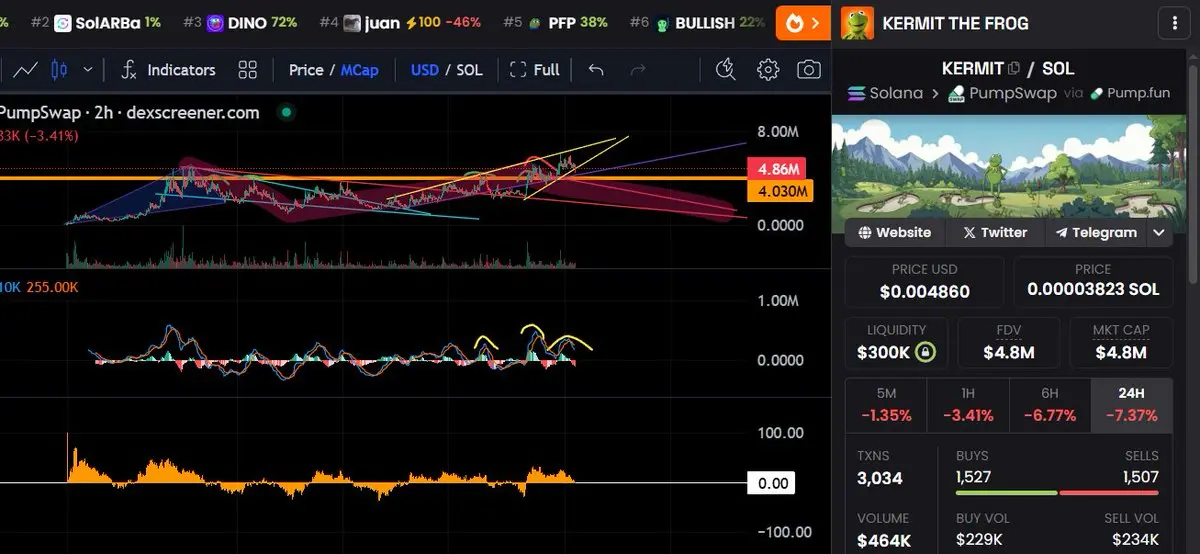Open the token Twitter link
This screenshot has height=554, width=1200.
tap(994, 232)
